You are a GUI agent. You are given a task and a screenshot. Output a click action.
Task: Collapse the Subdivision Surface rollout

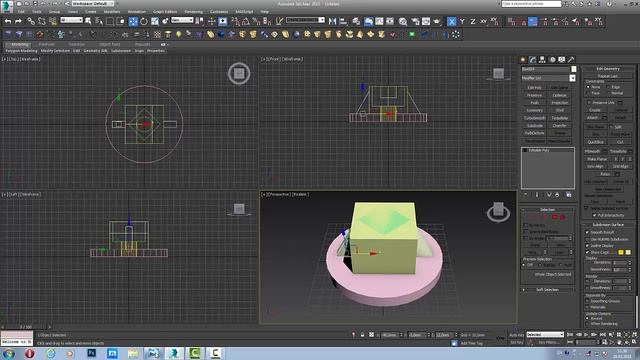(x=608, y=224)
